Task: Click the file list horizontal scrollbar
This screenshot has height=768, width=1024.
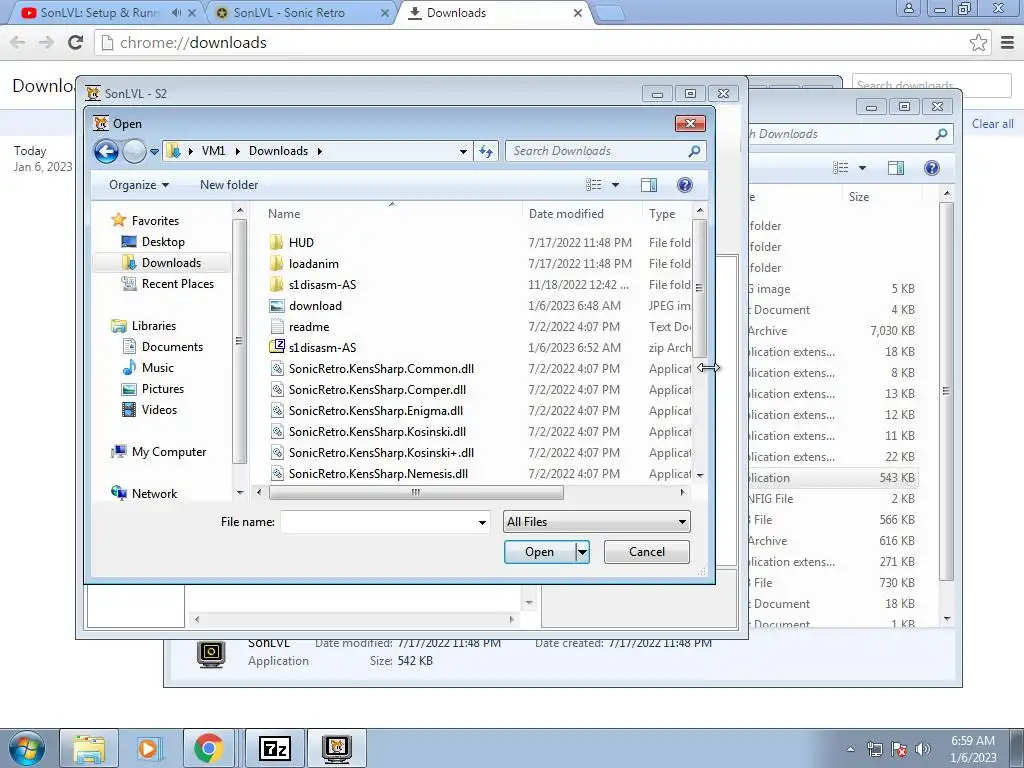Action: coord(416,492)
